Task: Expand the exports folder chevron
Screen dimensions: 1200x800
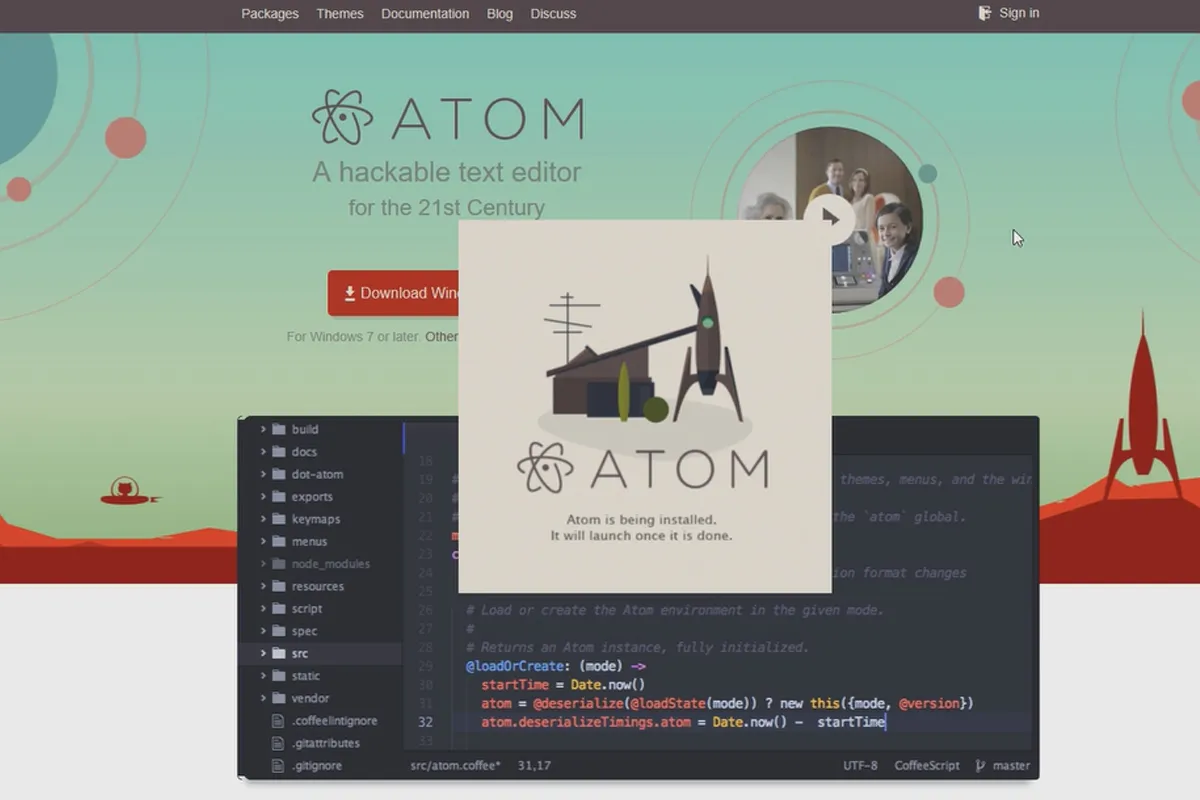Action: click(x=263, y=496)
